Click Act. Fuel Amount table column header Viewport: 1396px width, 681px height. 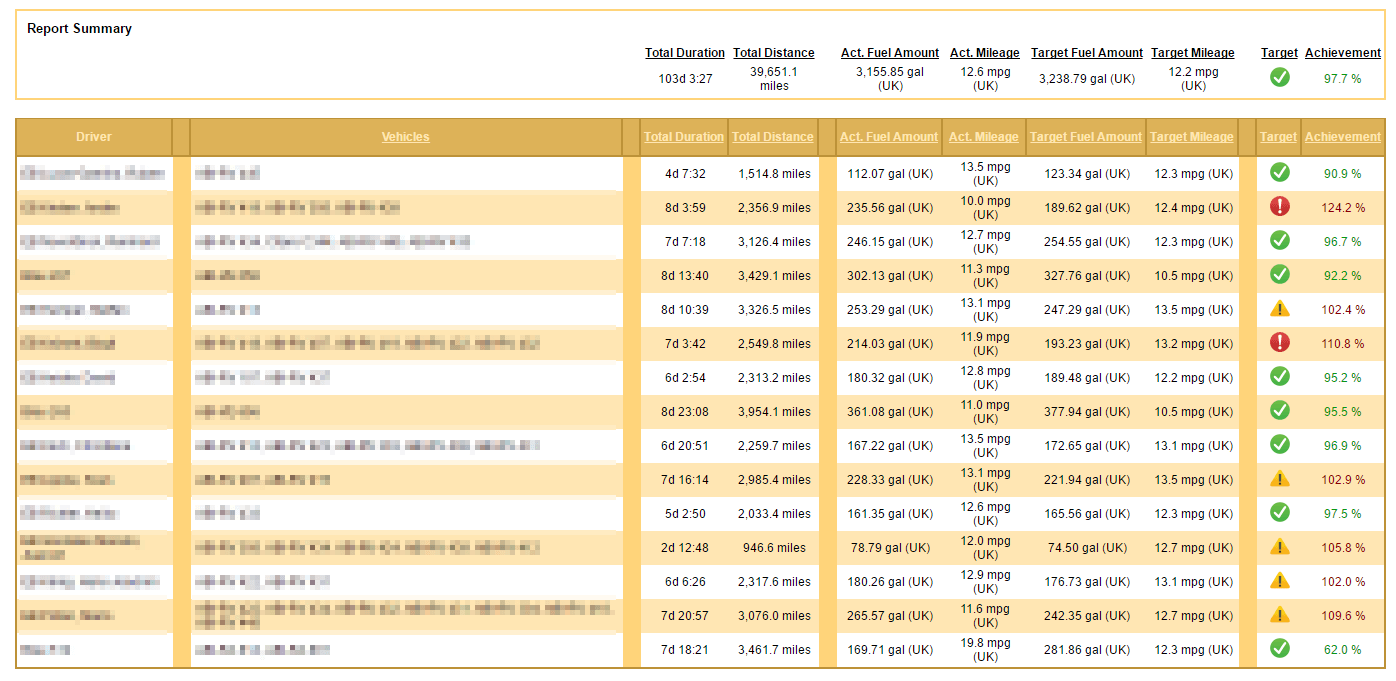pos(889,137)
